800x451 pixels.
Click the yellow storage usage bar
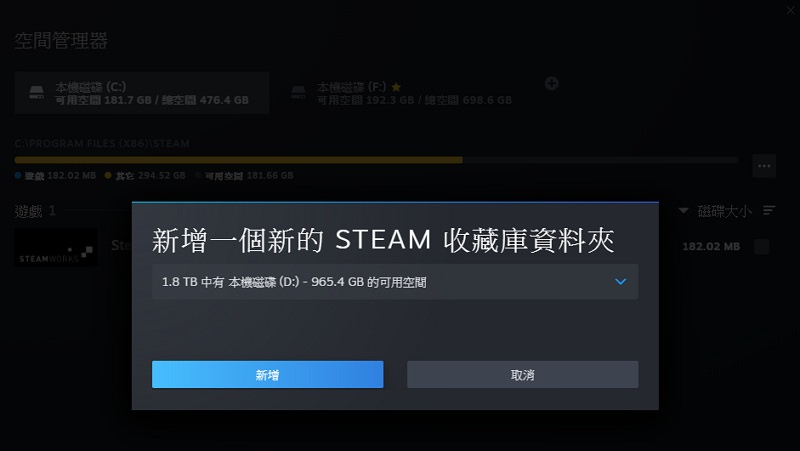tap(240, 160)
